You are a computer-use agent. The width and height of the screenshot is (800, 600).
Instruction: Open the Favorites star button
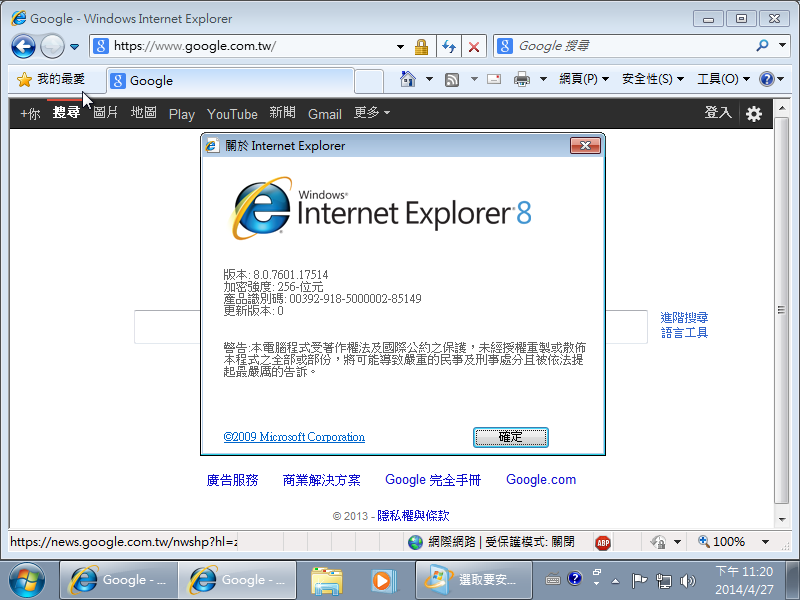click(x=51, y=79)
